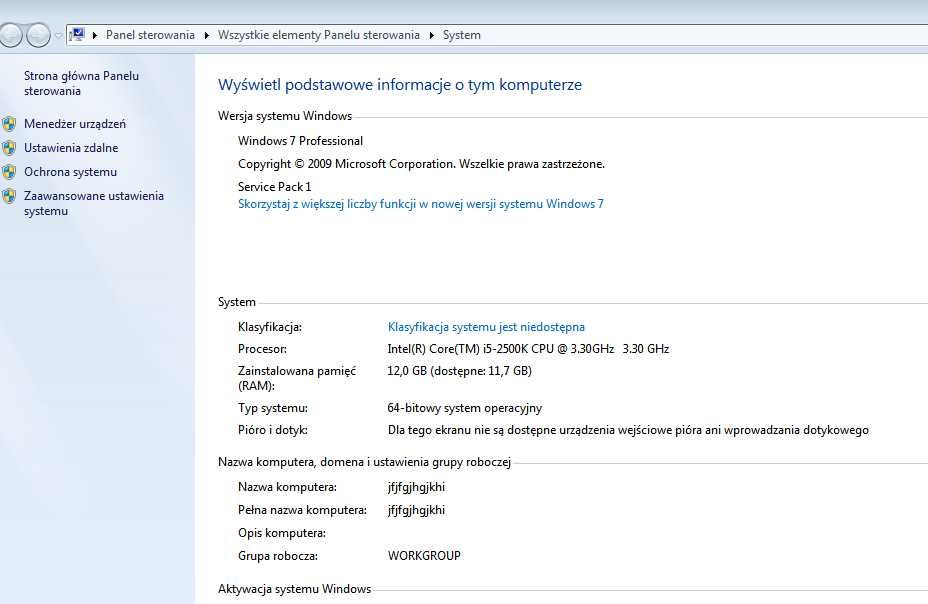Click the Nazwa komputera value jfjfgjhgjkhi
928x604 pixels.
[416, 487]
